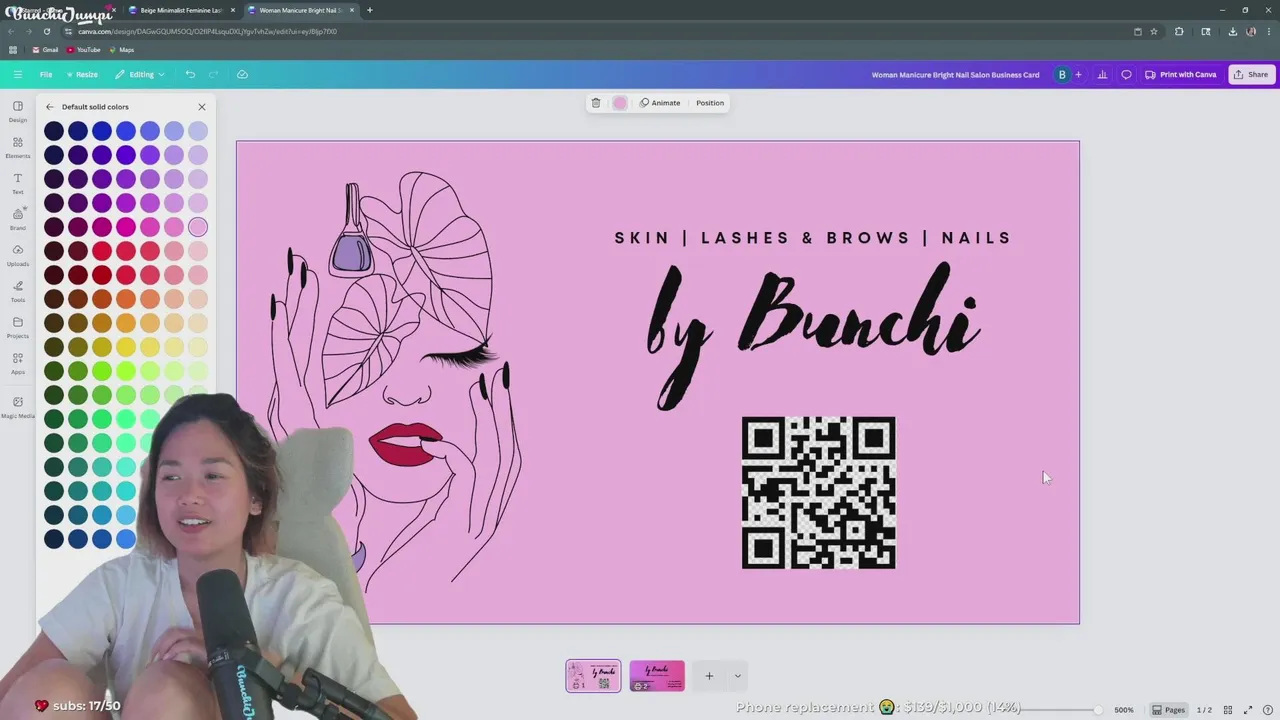
Task: Select page 2 thumbnail
Action: (657, 676)
